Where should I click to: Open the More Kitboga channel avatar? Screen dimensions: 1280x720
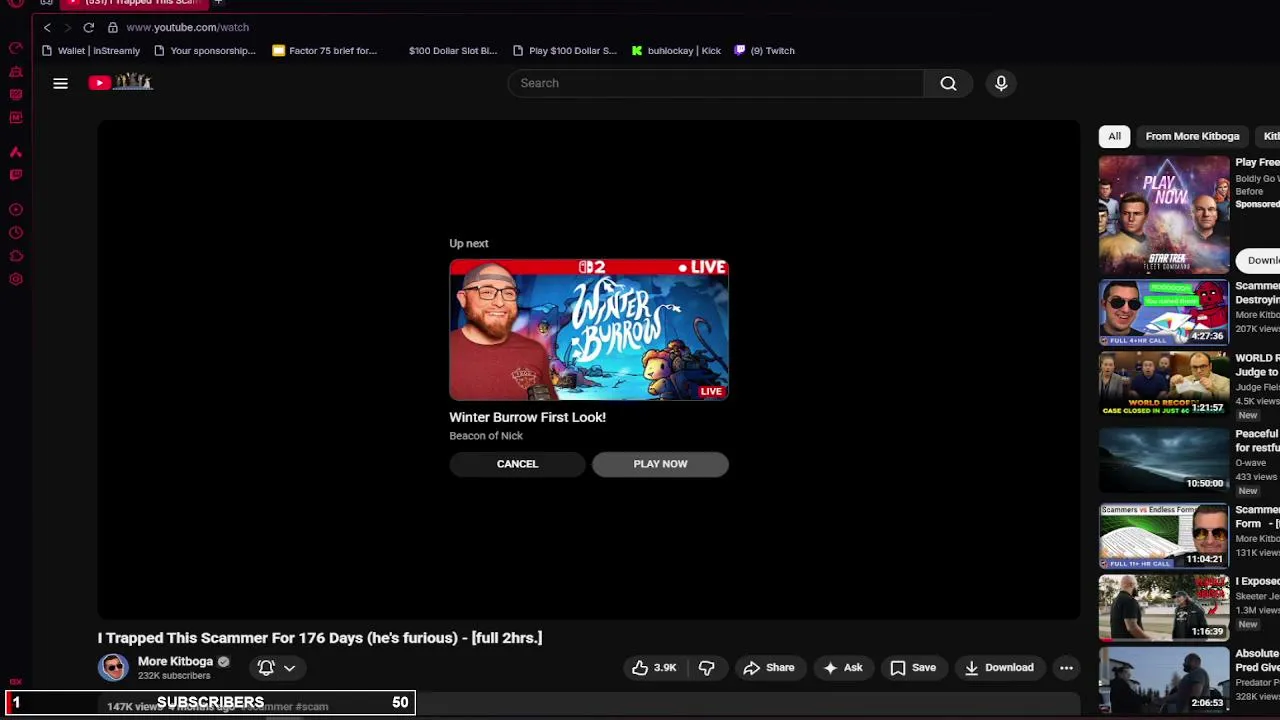coord(113,667)
